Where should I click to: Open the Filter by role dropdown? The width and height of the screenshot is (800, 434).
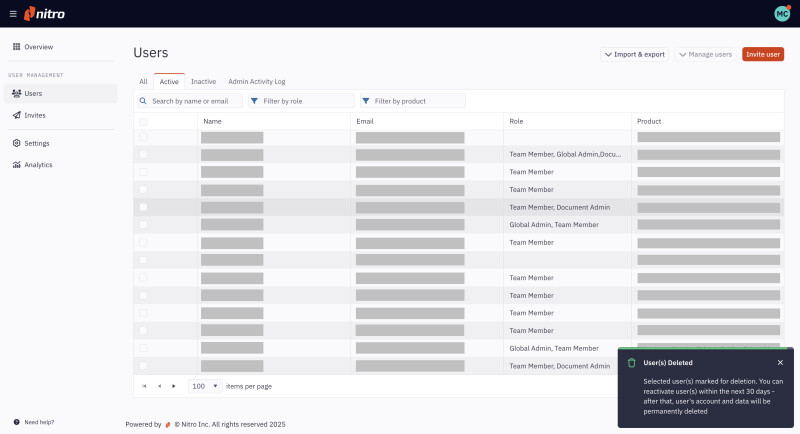click(300, 101)
